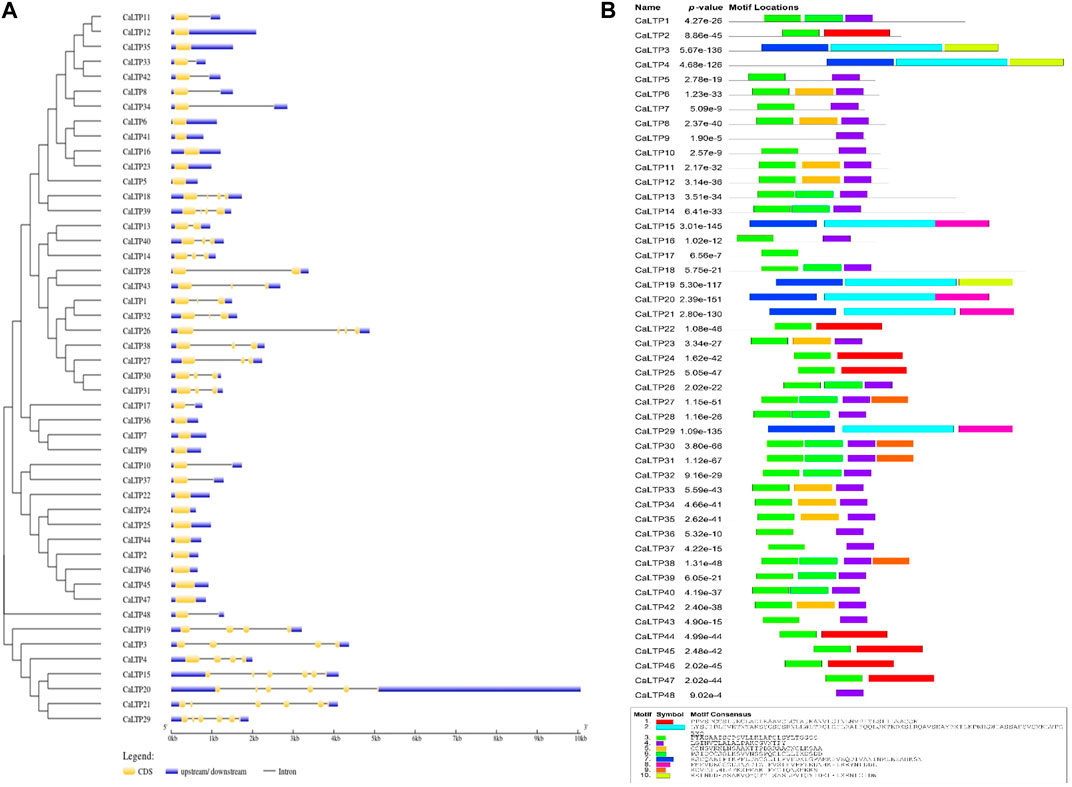Click CaLTP34 in the panel A tree
Image resolution: width=1072 pixels, height=787 pixels.
(x=137, y=107)
